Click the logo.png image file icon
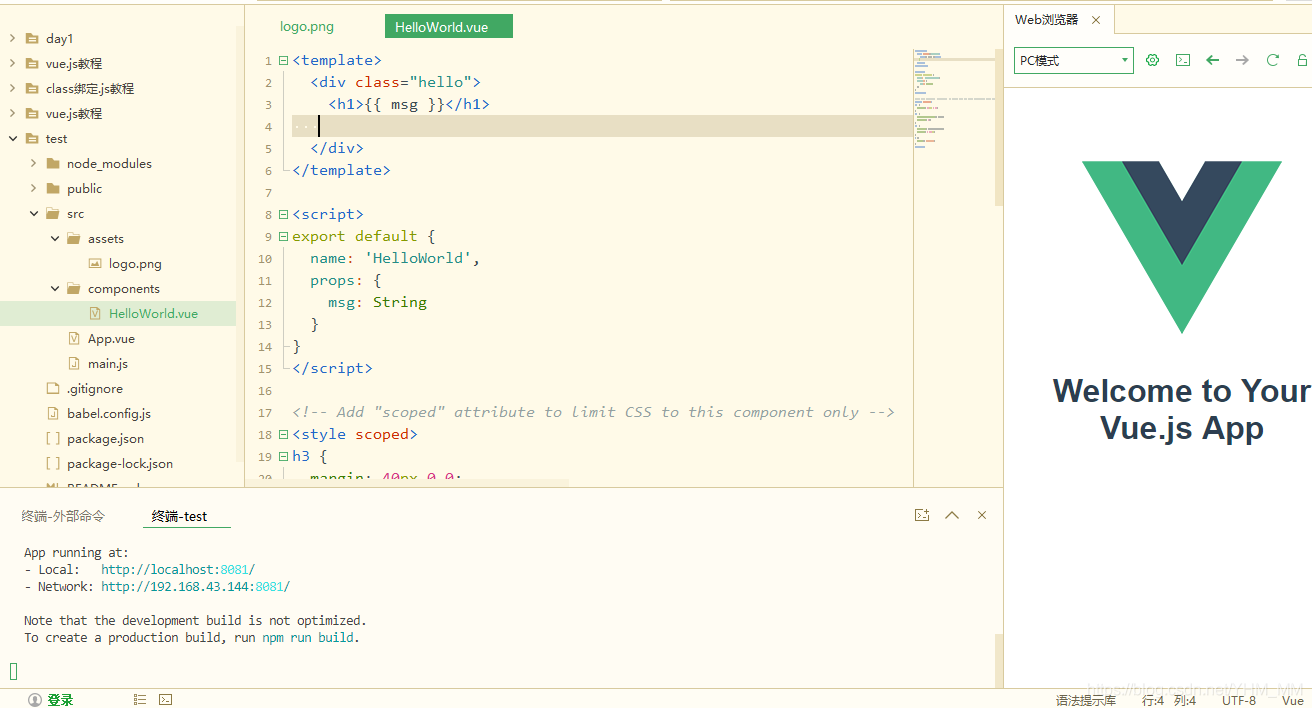Image resolution: width=1312 pixels, height=708 pixels. tap(95, 264)
